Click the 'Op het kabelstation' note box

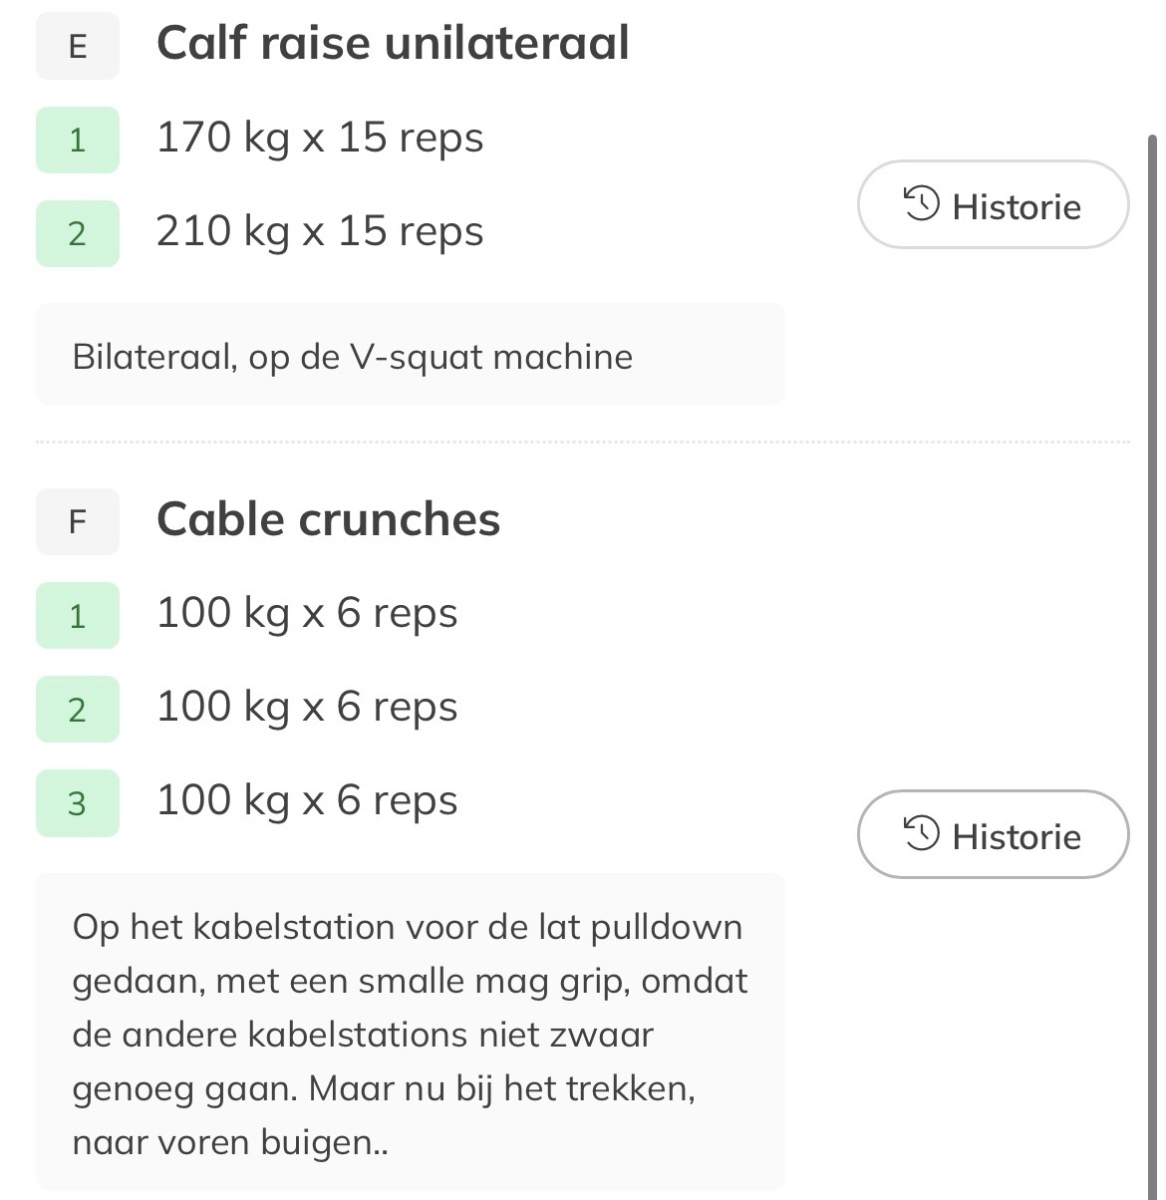click(410, 1032)
